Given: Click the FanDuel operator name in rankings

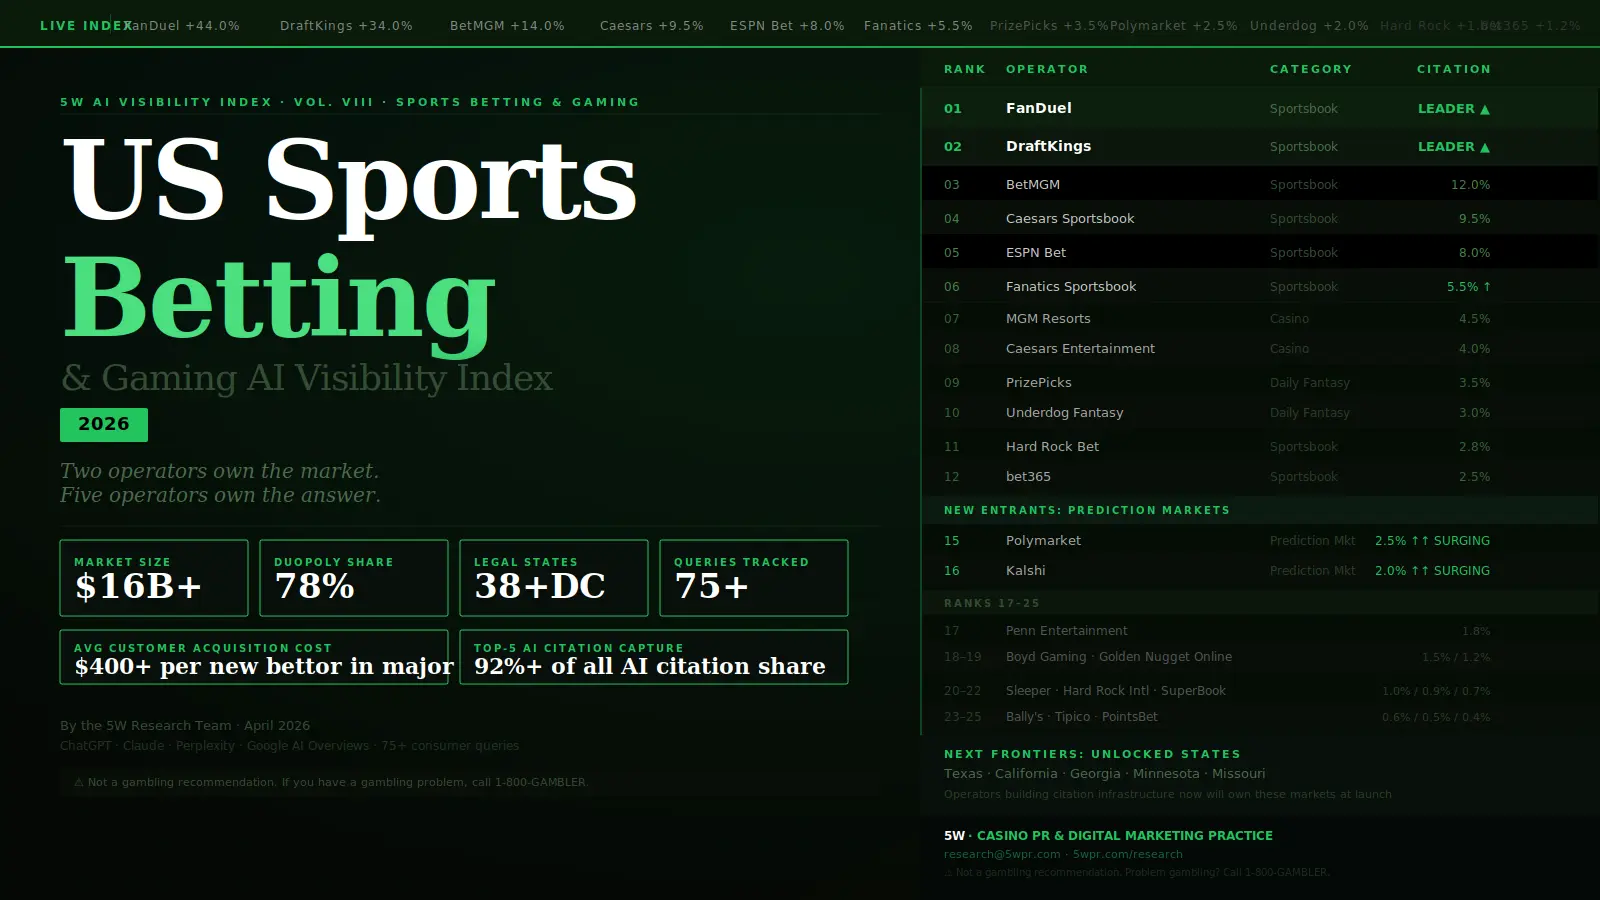Looking at the screenshot, I should pos(1038,108).
